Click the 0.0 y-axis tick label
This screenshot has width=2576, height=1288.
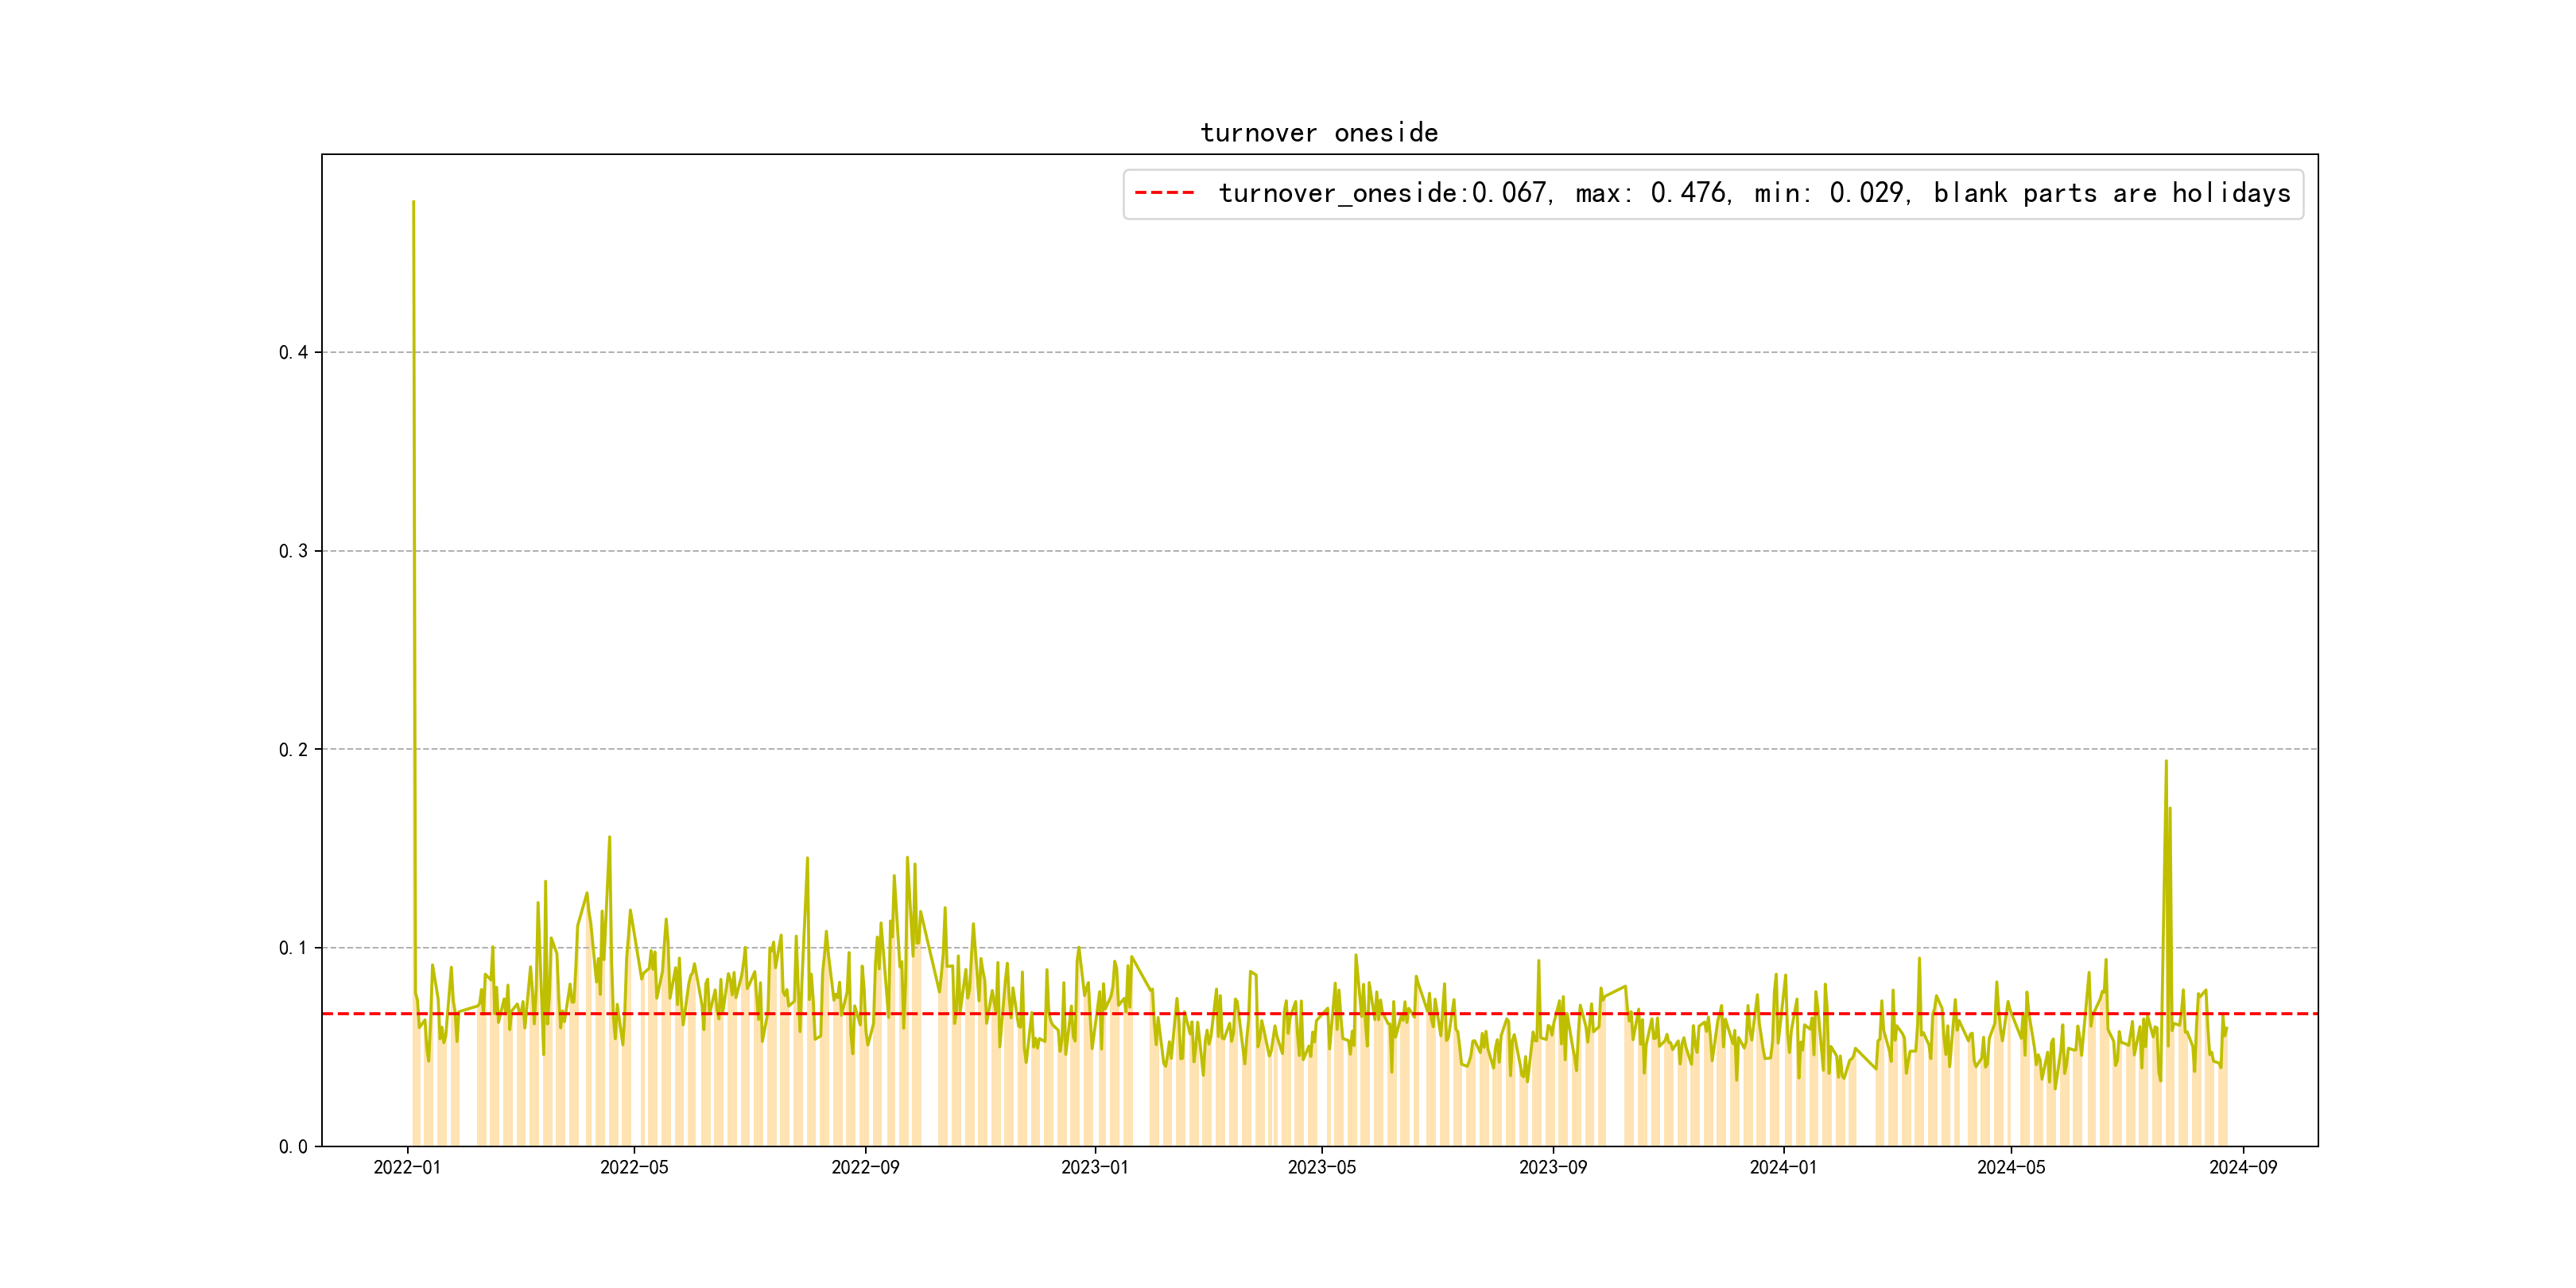pyautogui.click(x=293, y=1147)
